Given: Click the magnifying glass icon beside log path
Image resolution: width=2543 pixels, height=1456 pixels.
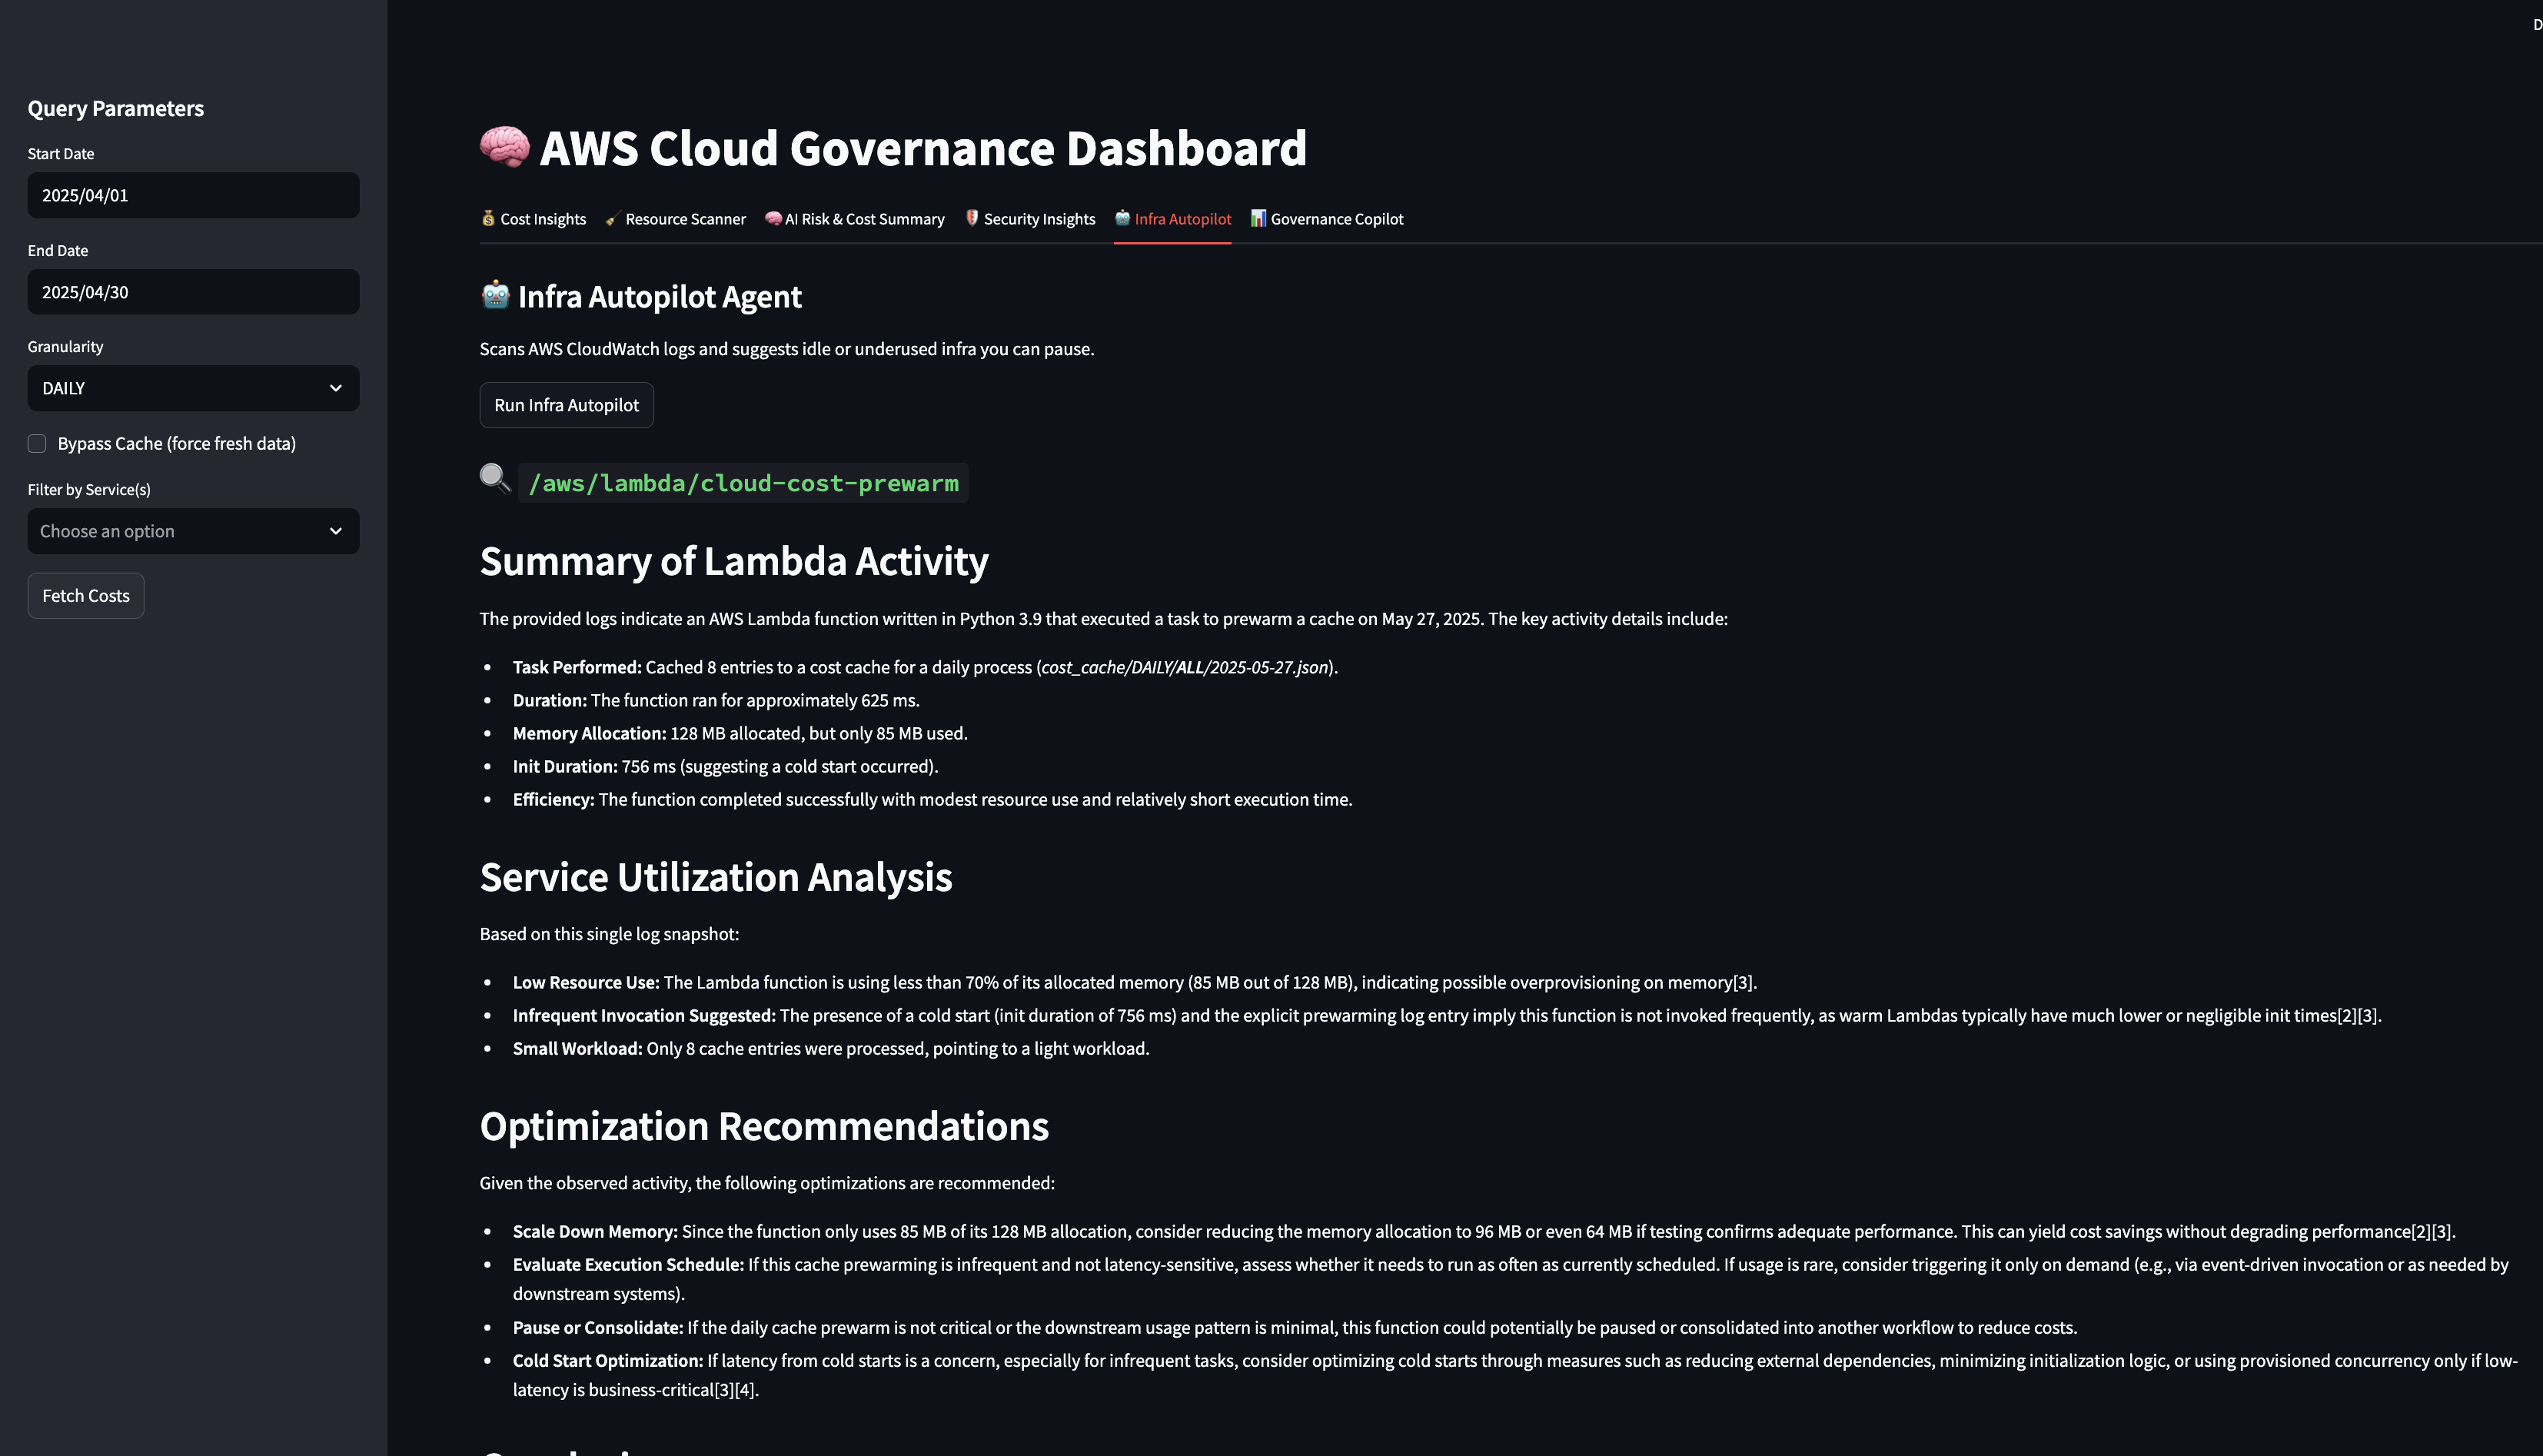Looking at the screenshot, I should (494, 478).
